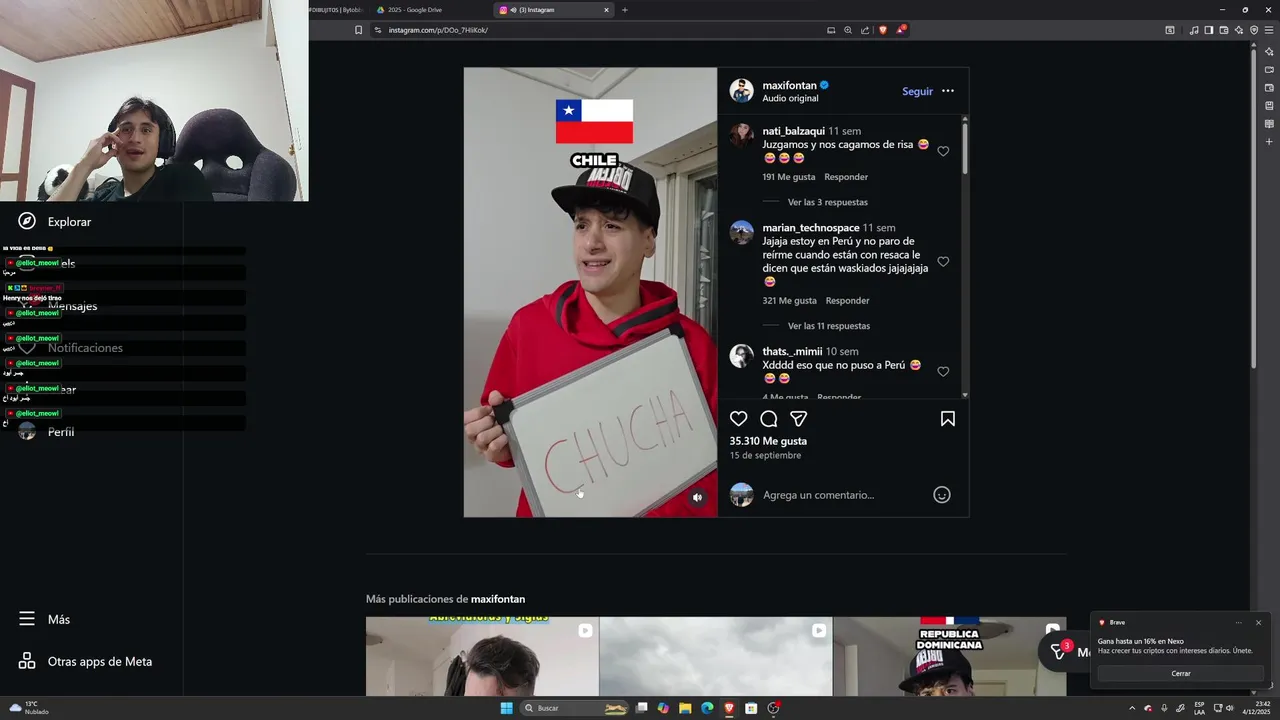Switch to the Instagram browser tab
1280x720 pixels.
pos(554,10)
